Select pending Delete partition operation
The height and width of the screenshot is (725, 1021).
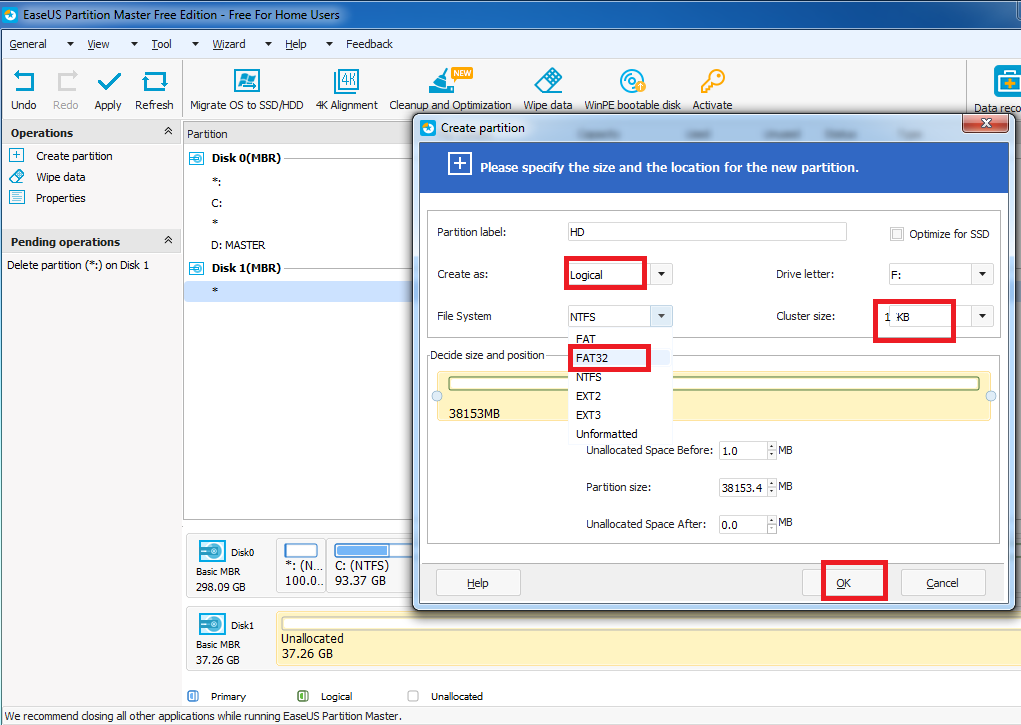point(78,265)
